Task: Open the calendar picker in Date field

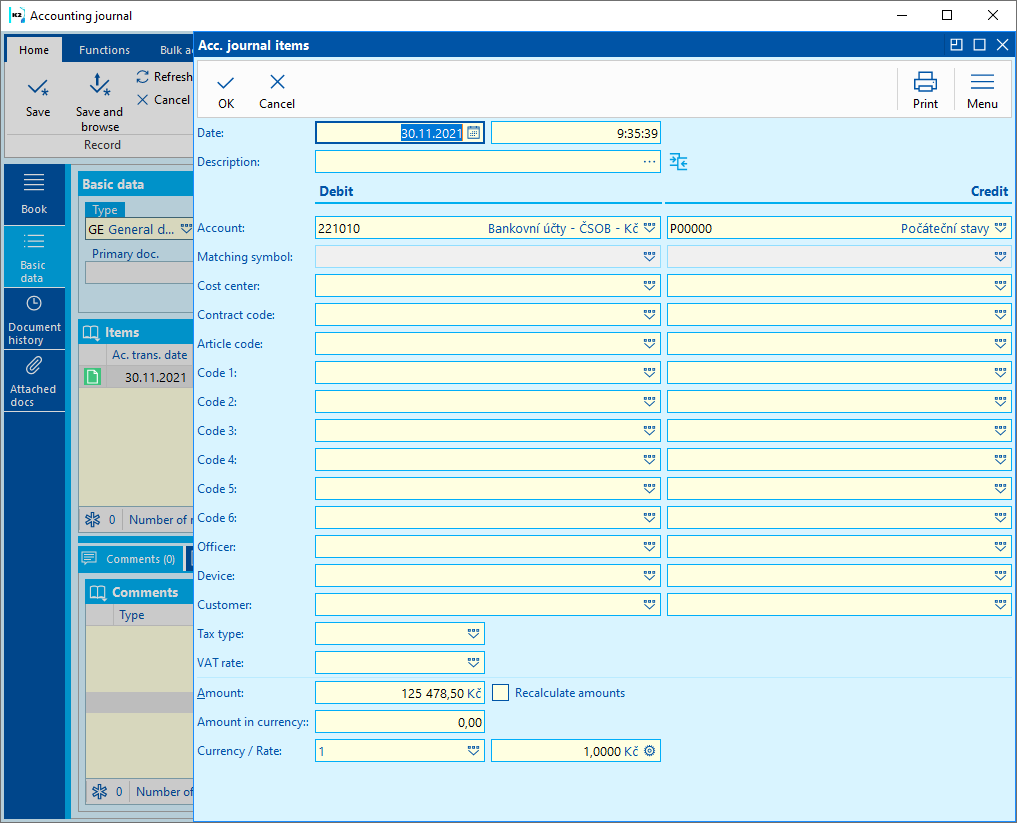Action: [x=474, y=133]
